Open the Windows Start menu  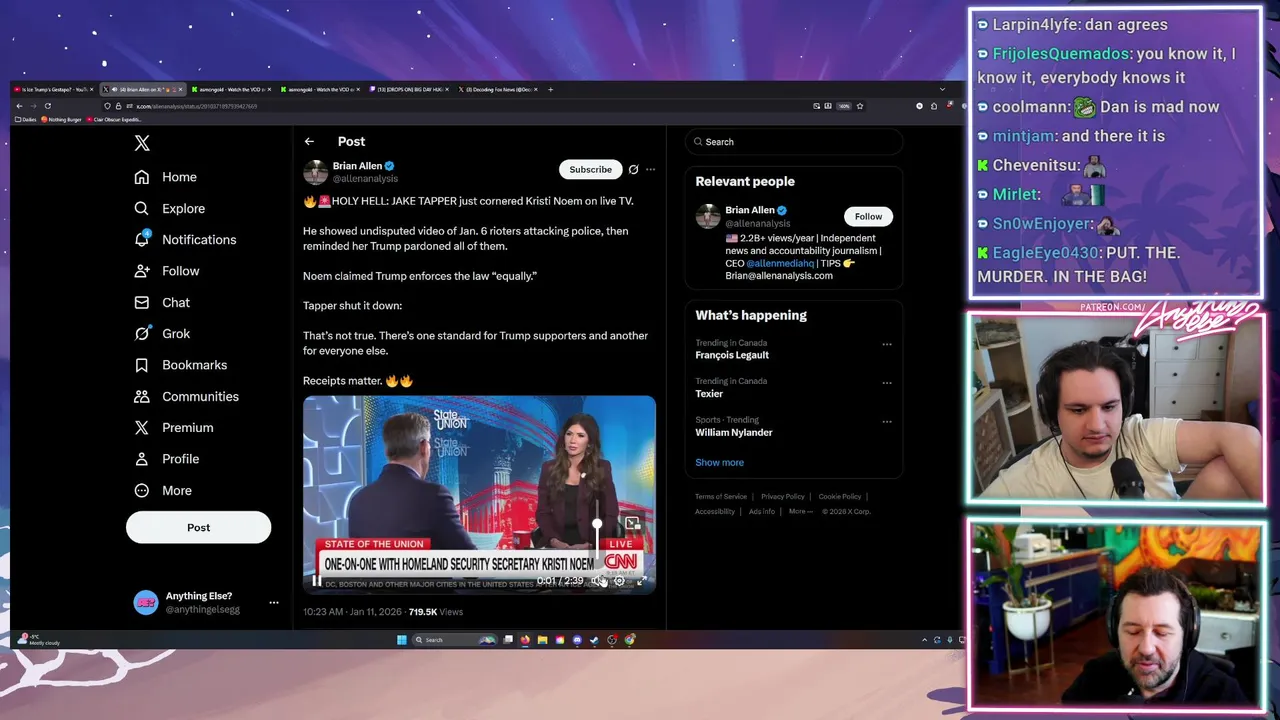tap(401, 640)
